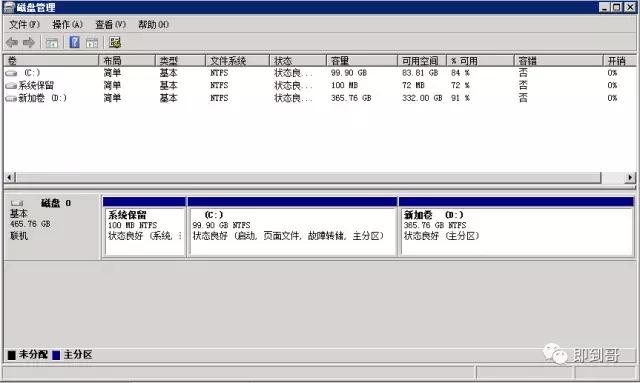
Task: Open the 帮助(H) menu
Action: pos(153,24)
